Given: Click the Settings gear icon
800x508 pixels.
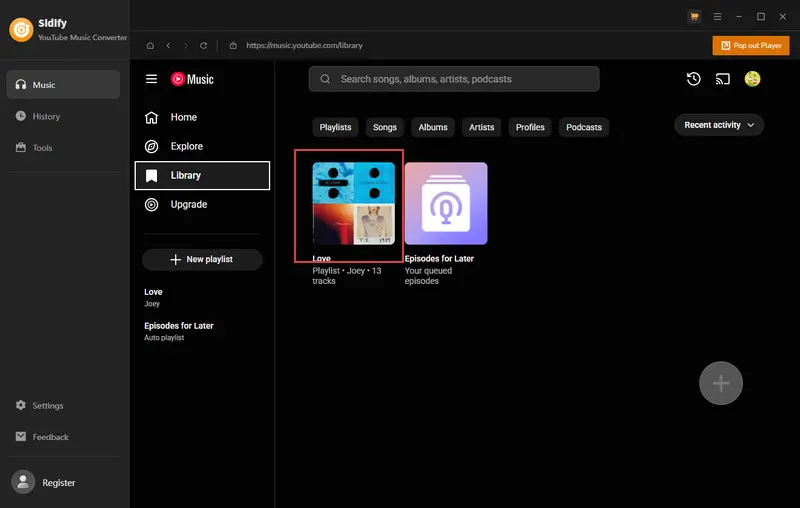Looking at the screenshot, I should click(20, 405).
